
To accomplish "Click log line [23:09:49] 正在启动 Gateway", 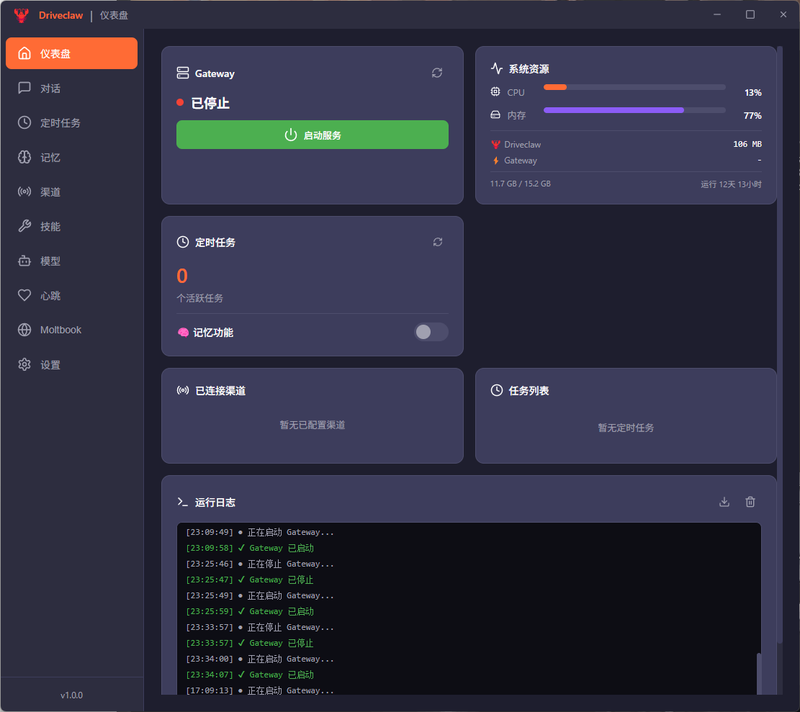I will click(x=260, y=532).
